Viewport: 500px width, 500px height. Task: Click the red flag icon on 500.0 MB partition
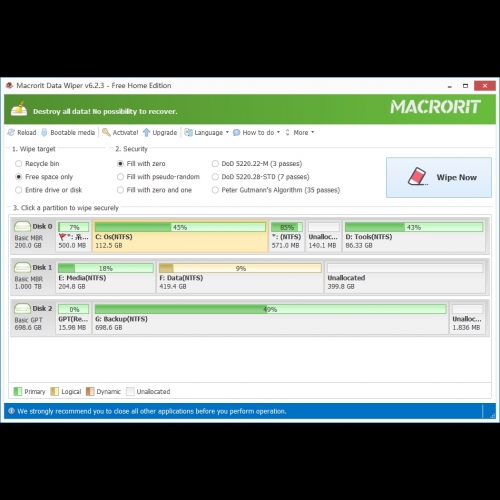pos(62,237)
